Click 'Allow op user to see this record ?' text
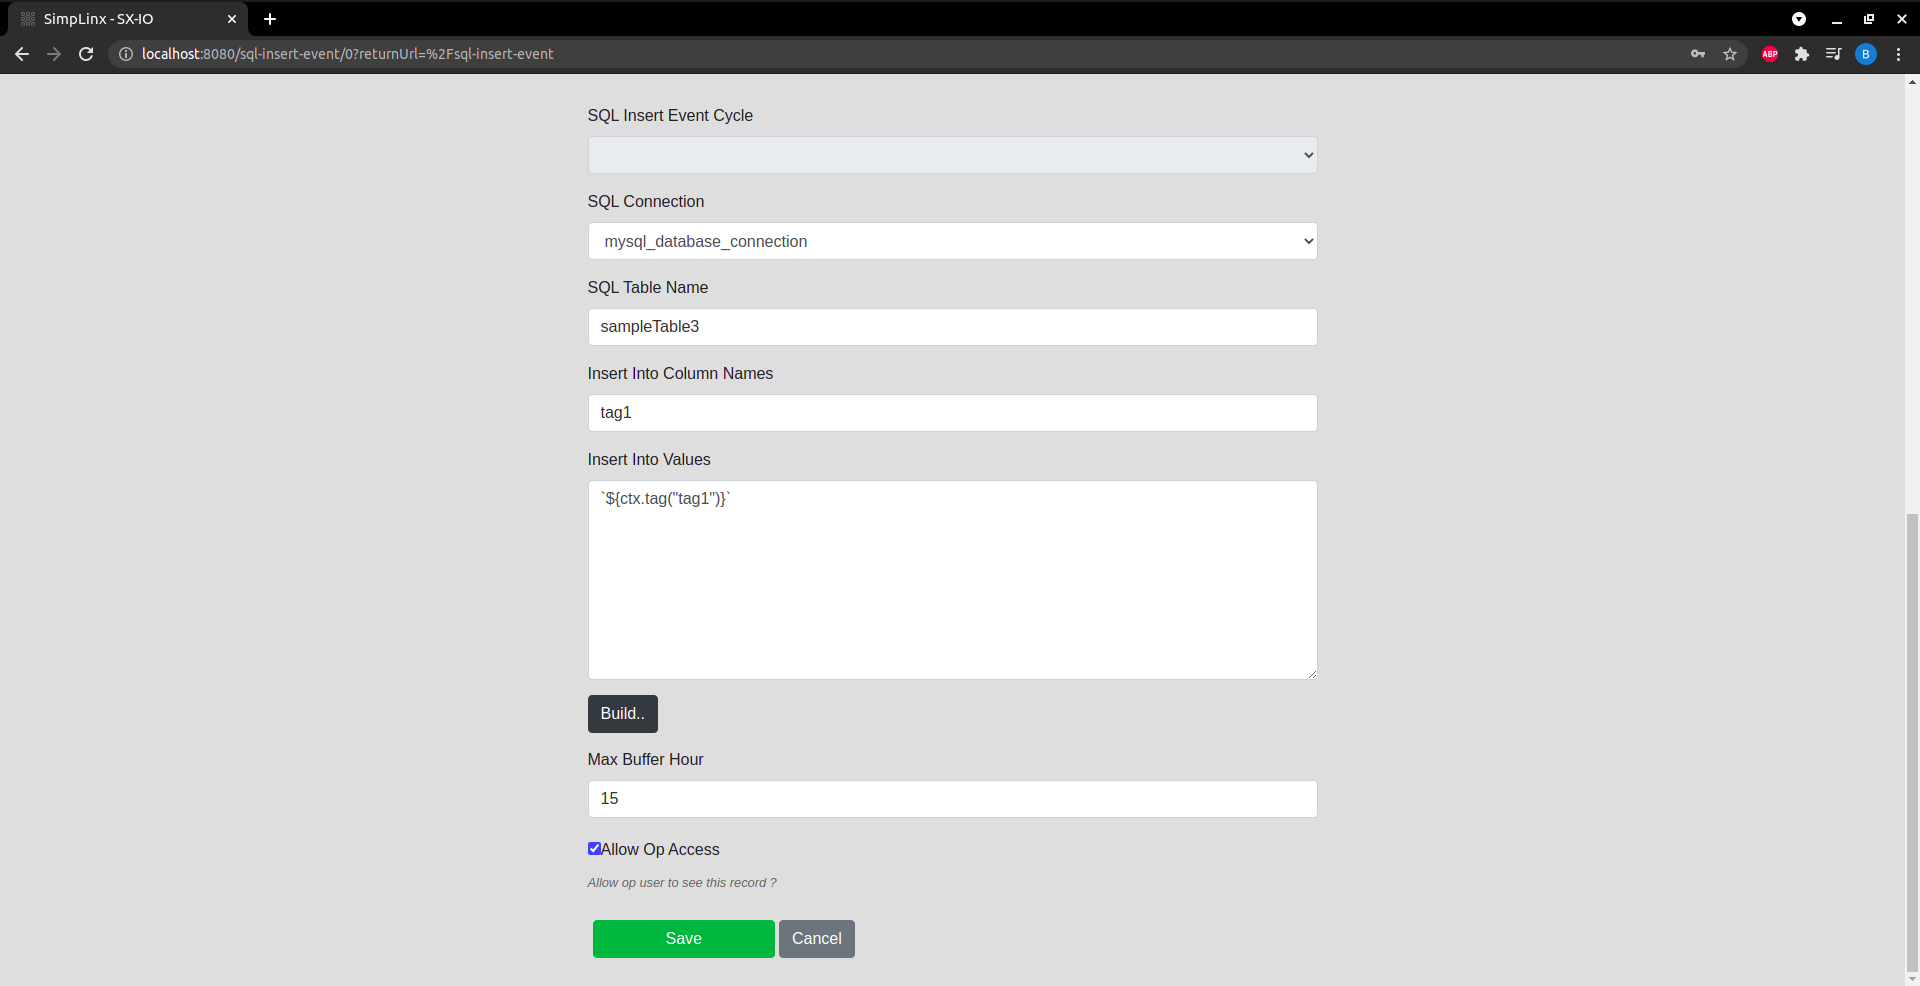This screenshot has width=1920, height=986. (x=682, y=883)
